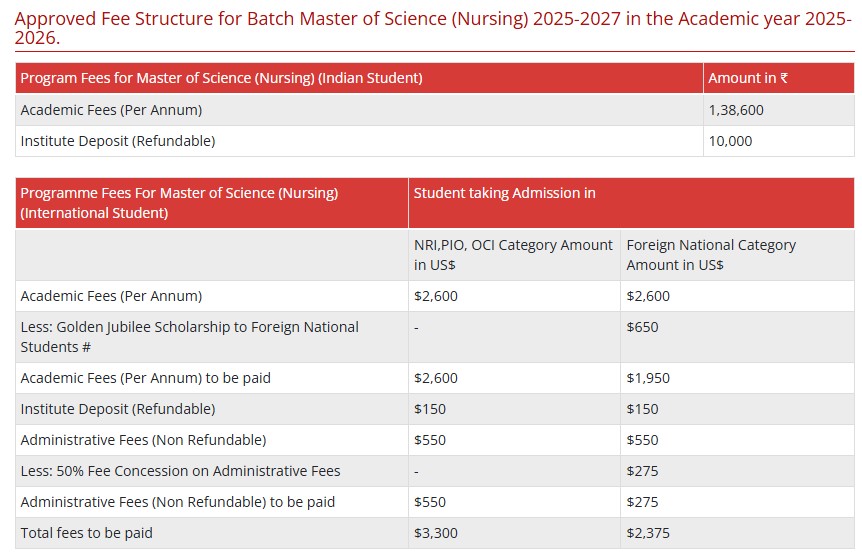Select the International Student programme fees header
The height and width of the screenshot is (552, 862).
click(x=179, y=203)
